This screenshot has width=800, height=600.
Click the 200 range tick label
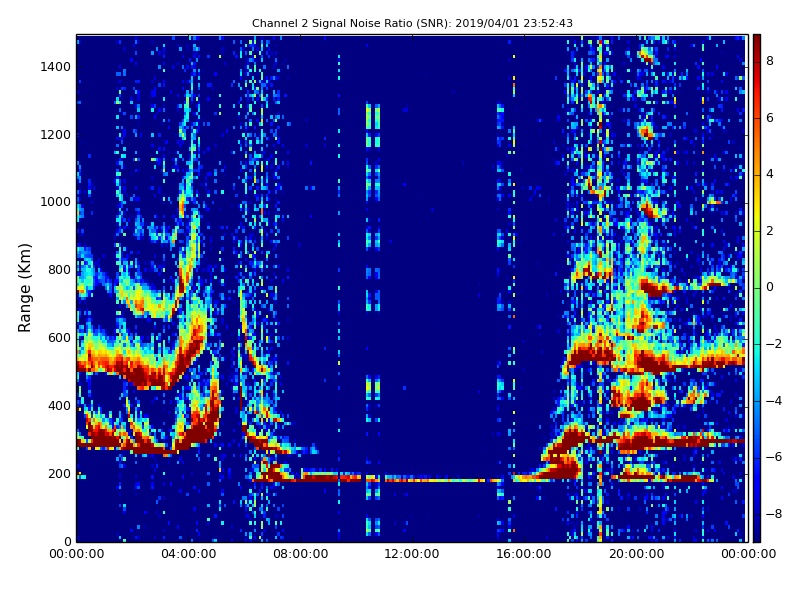tap(59, 473)
